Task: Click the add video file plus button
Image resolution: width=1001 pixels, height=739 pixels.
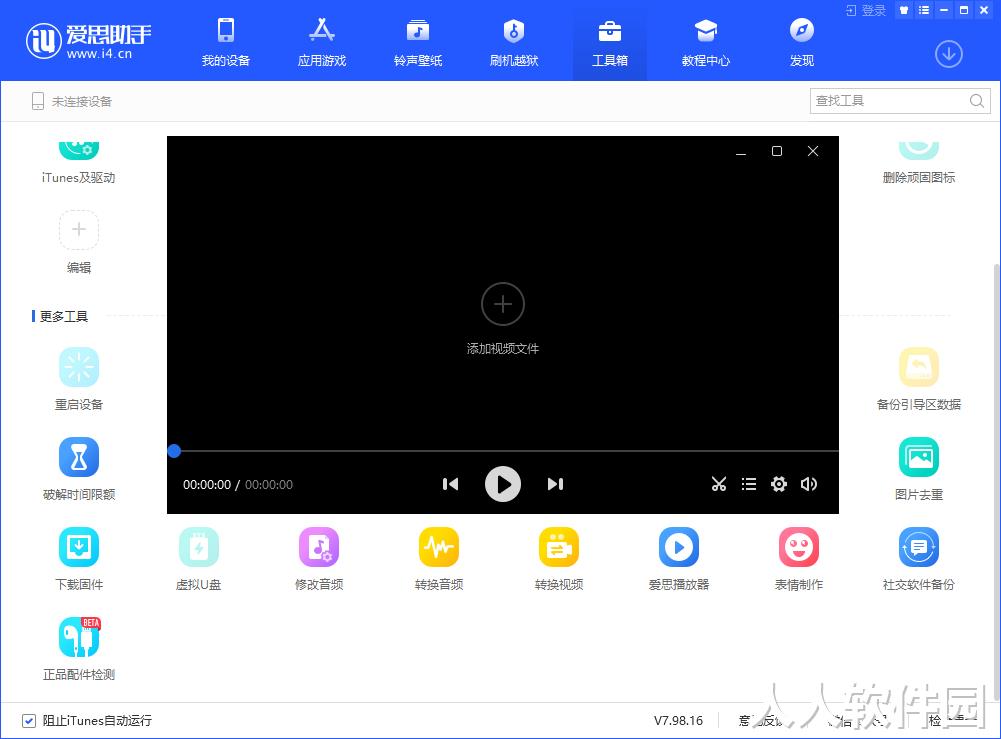Action: pos(503,304)
